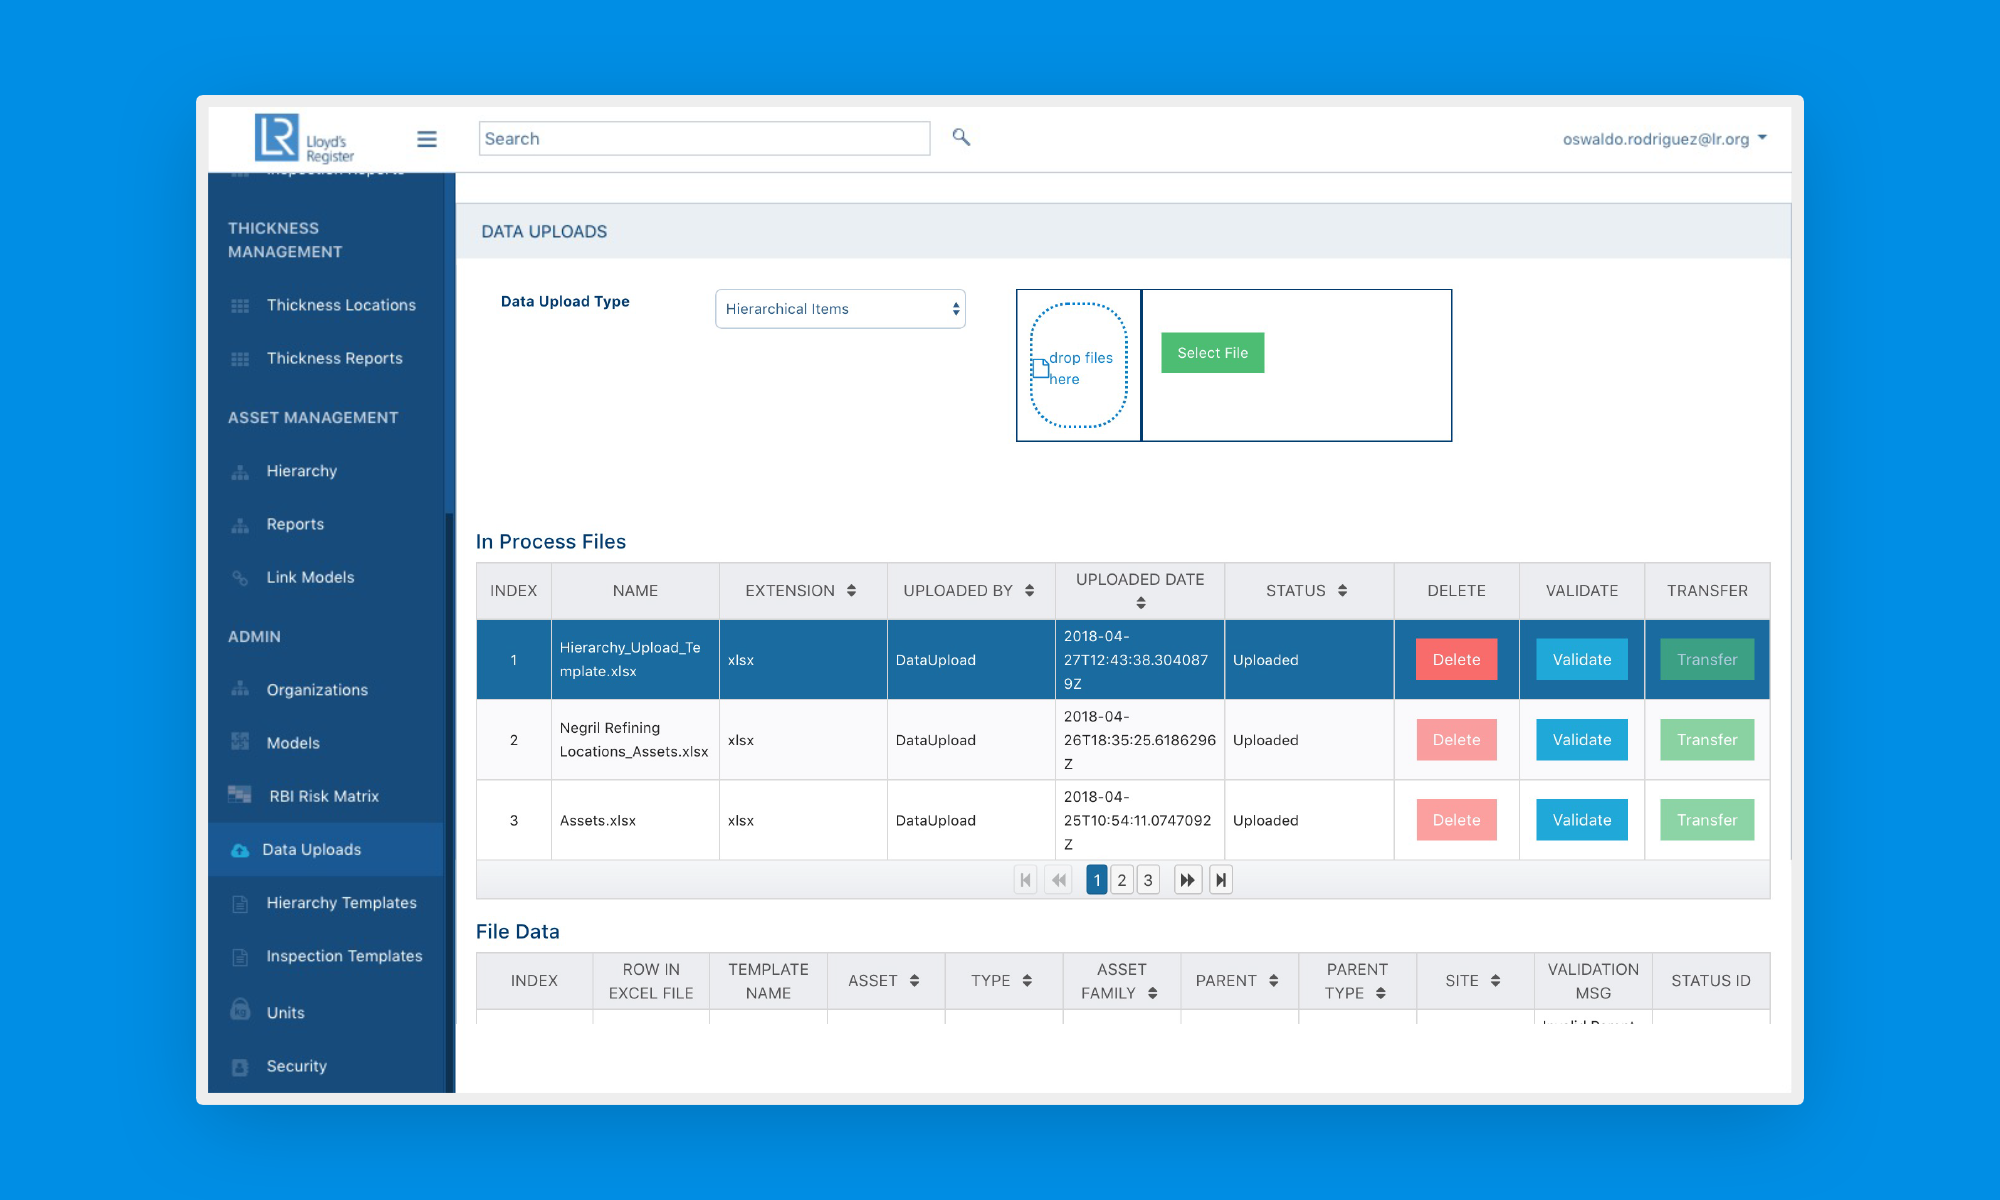Image resolution: width=2000 pixels, height=1200 pixels.
Task: Click the Hierarchy Templates document icon
Action: (x=240, y=904)
